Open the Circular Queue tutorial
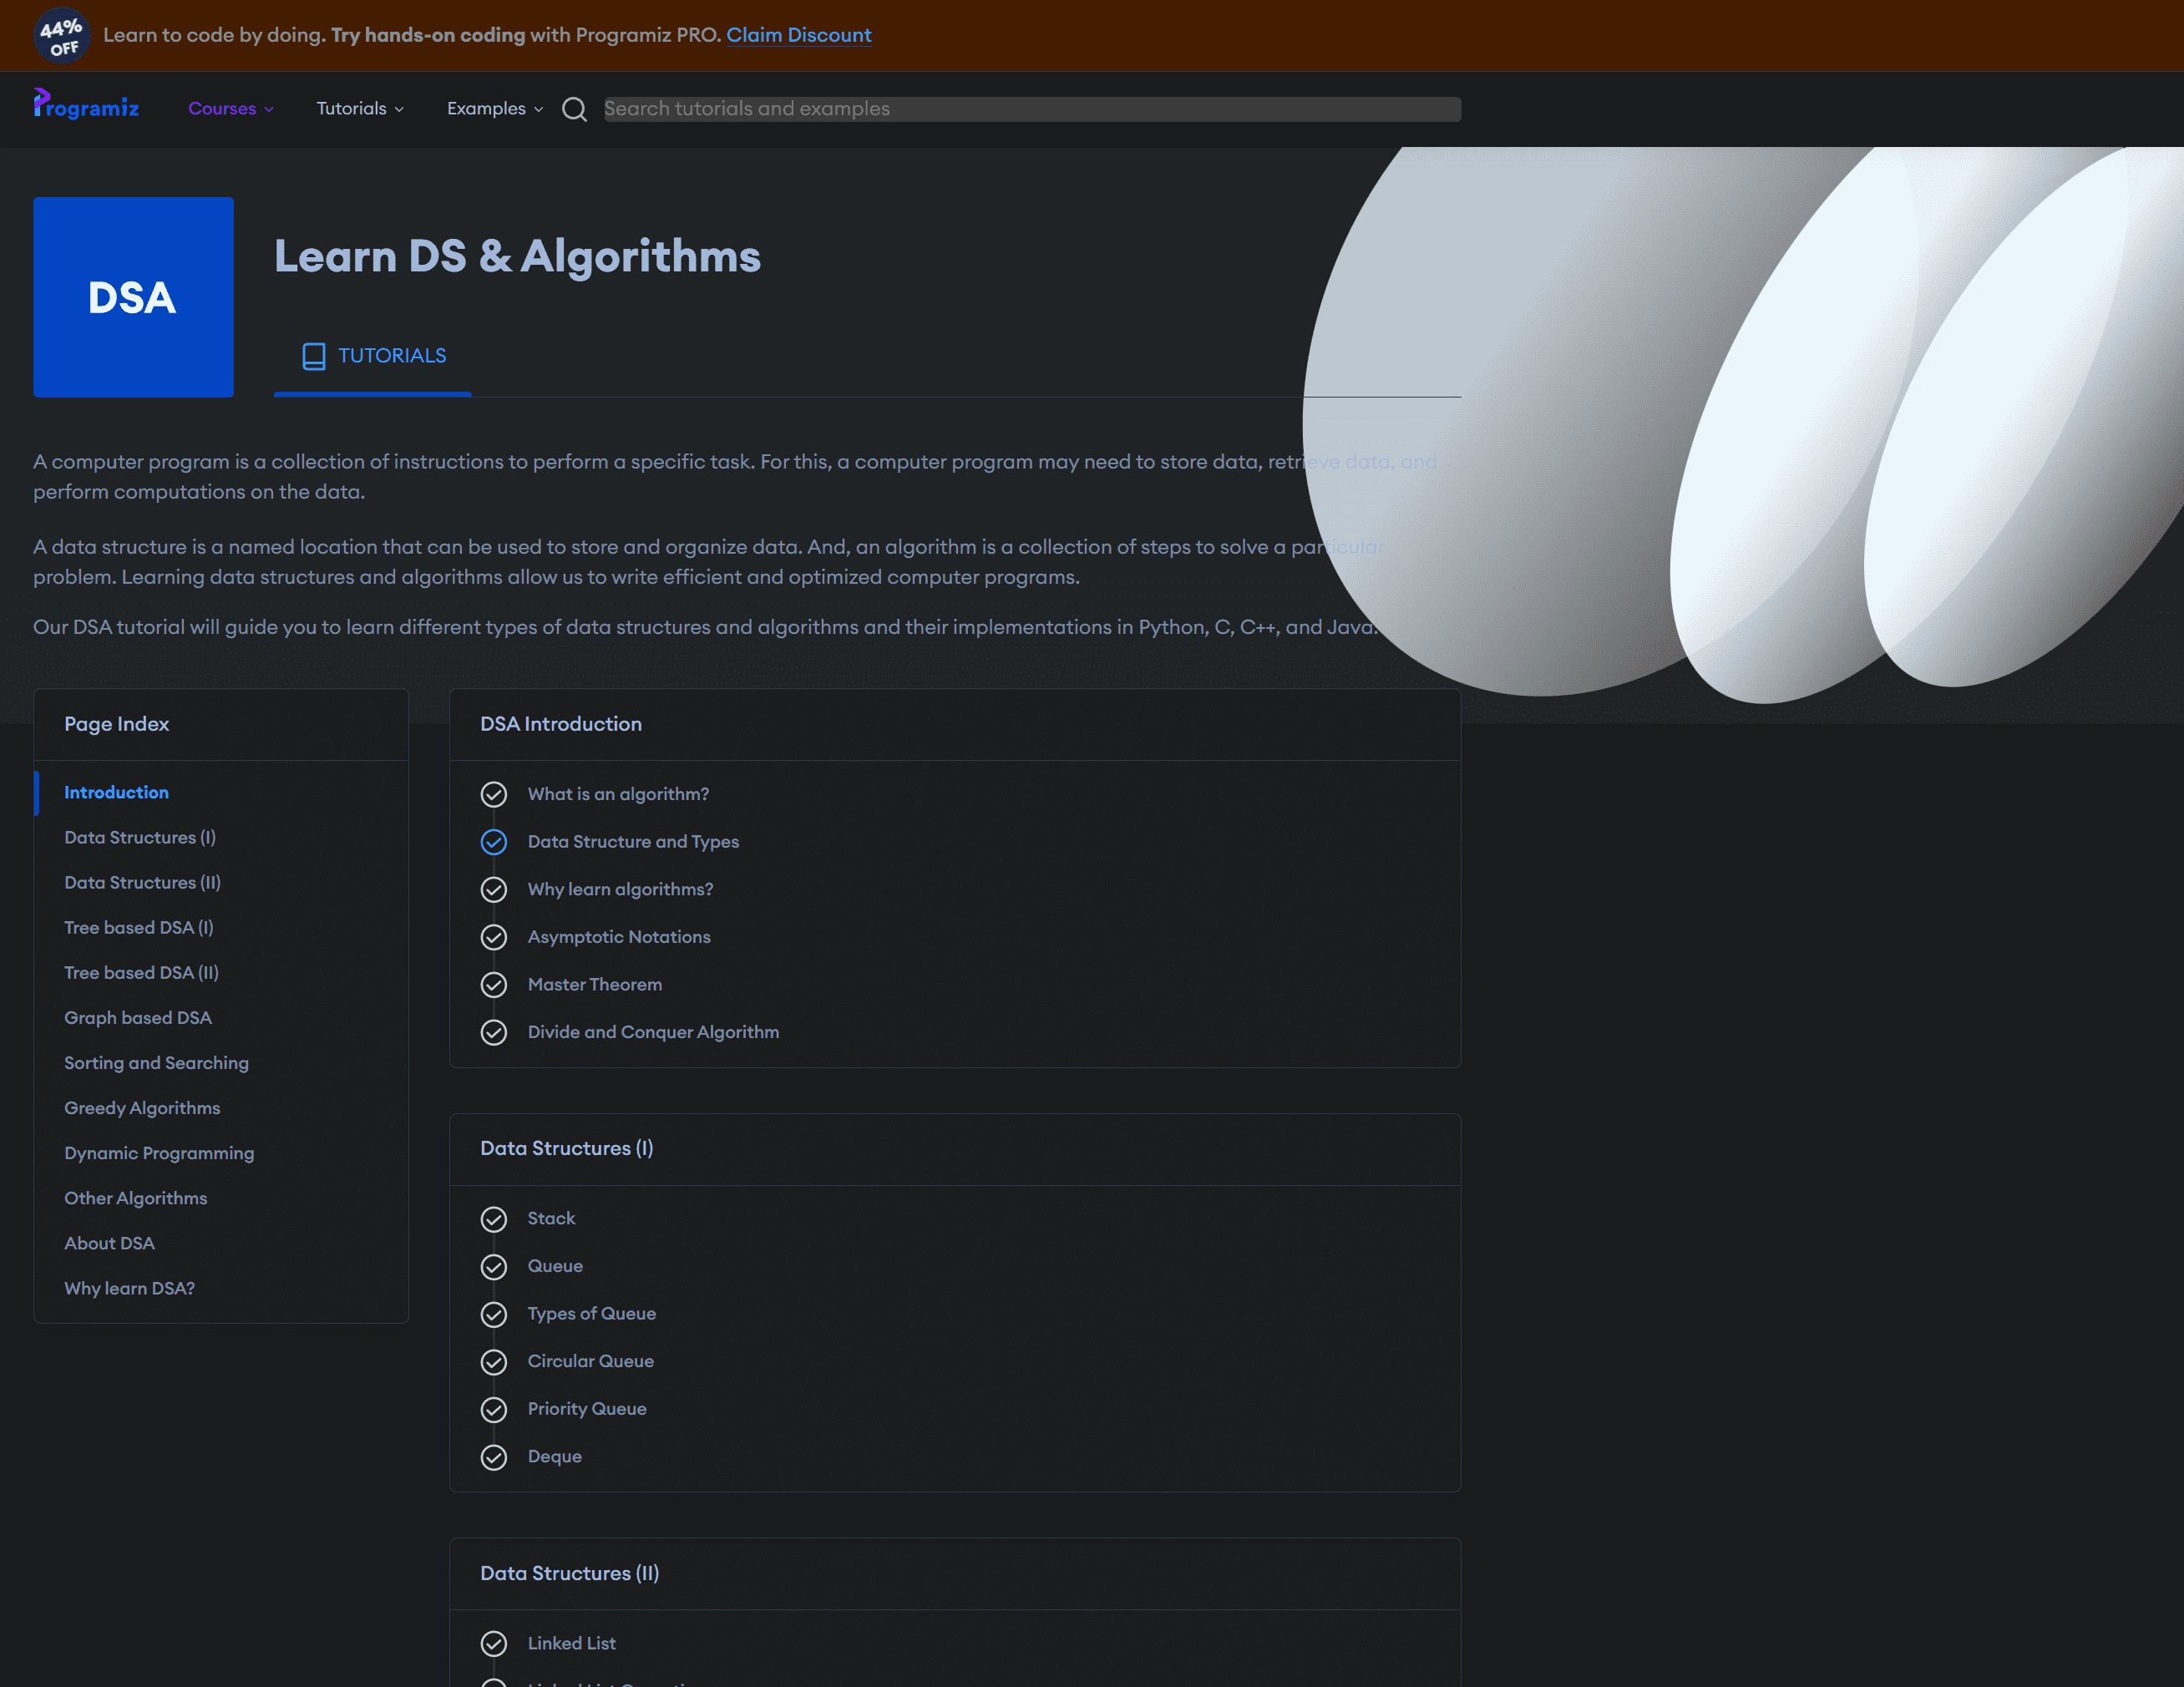 point(591,1361)
